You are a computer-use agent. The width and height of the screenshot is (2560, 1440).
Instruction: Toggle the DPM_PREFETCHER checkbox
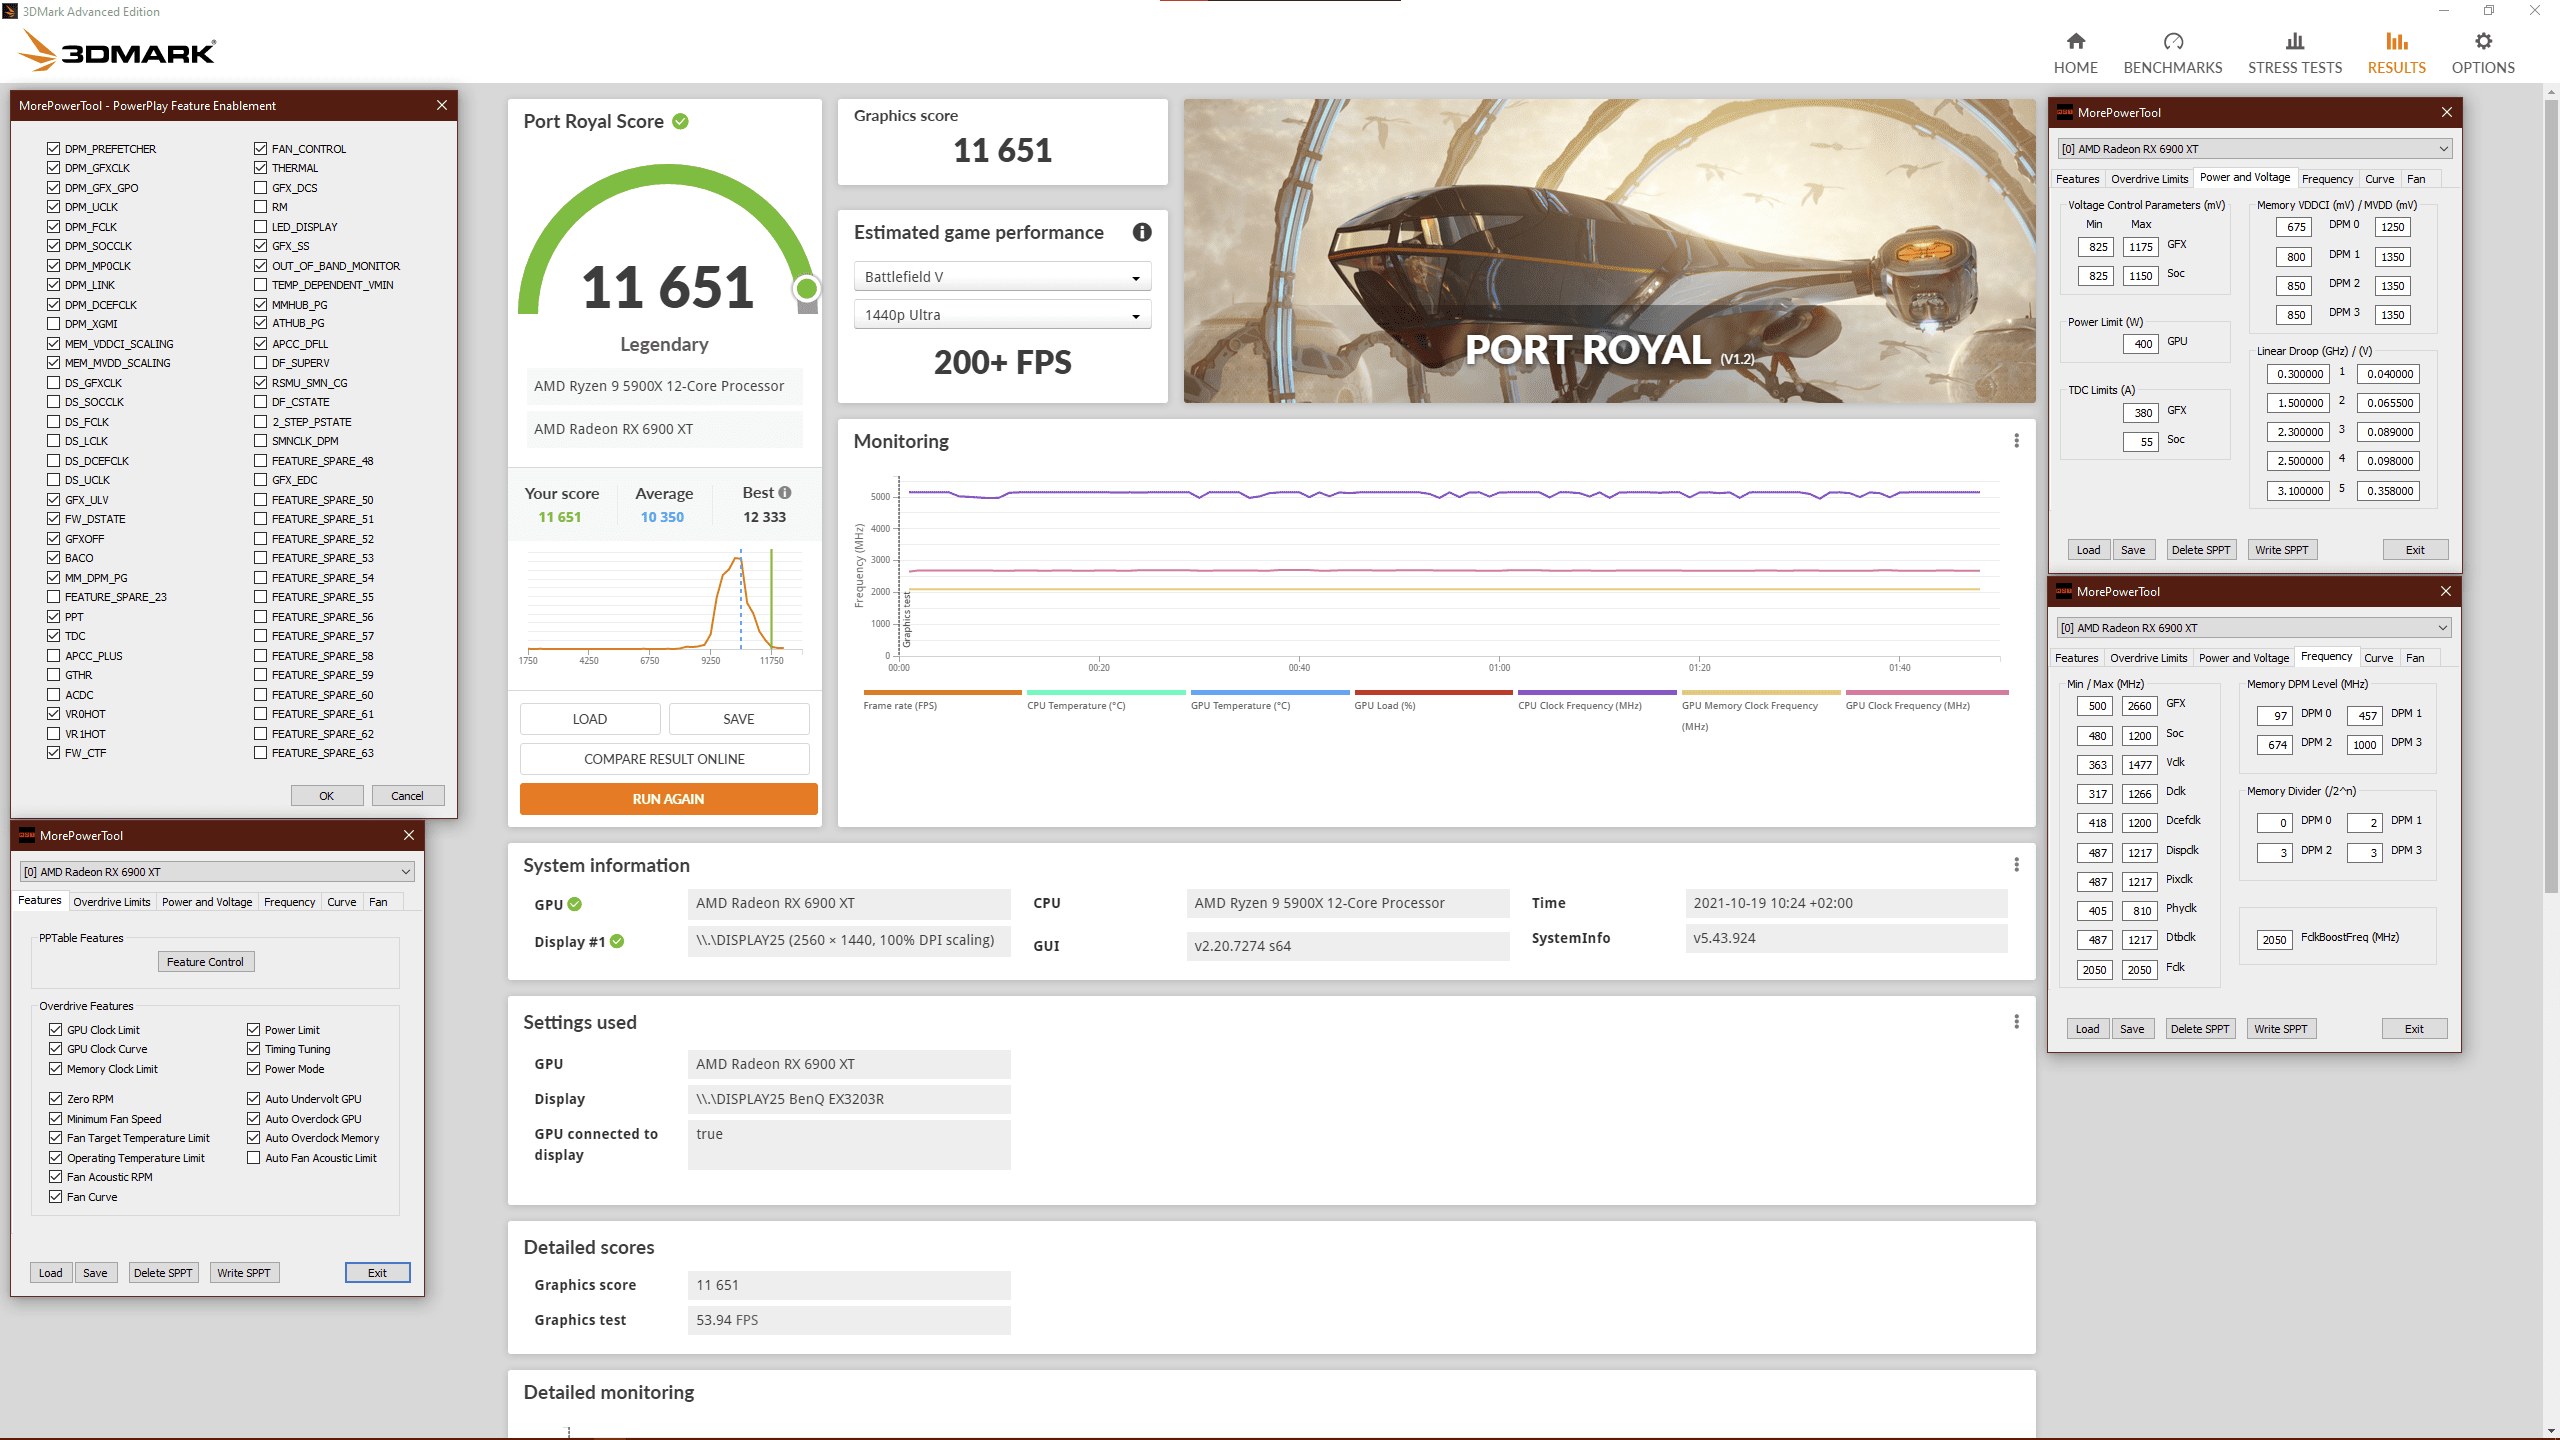click(x=53, y=148)
